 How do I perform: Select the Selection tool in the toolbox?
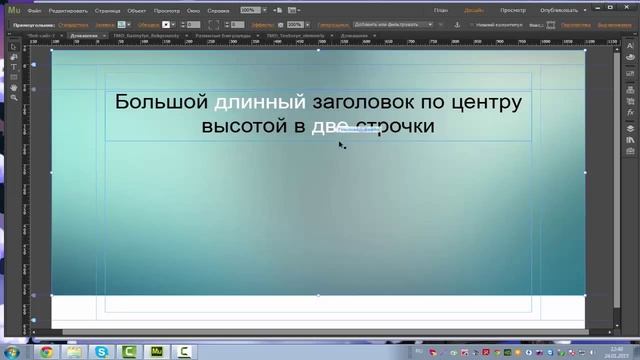(13, 47)
